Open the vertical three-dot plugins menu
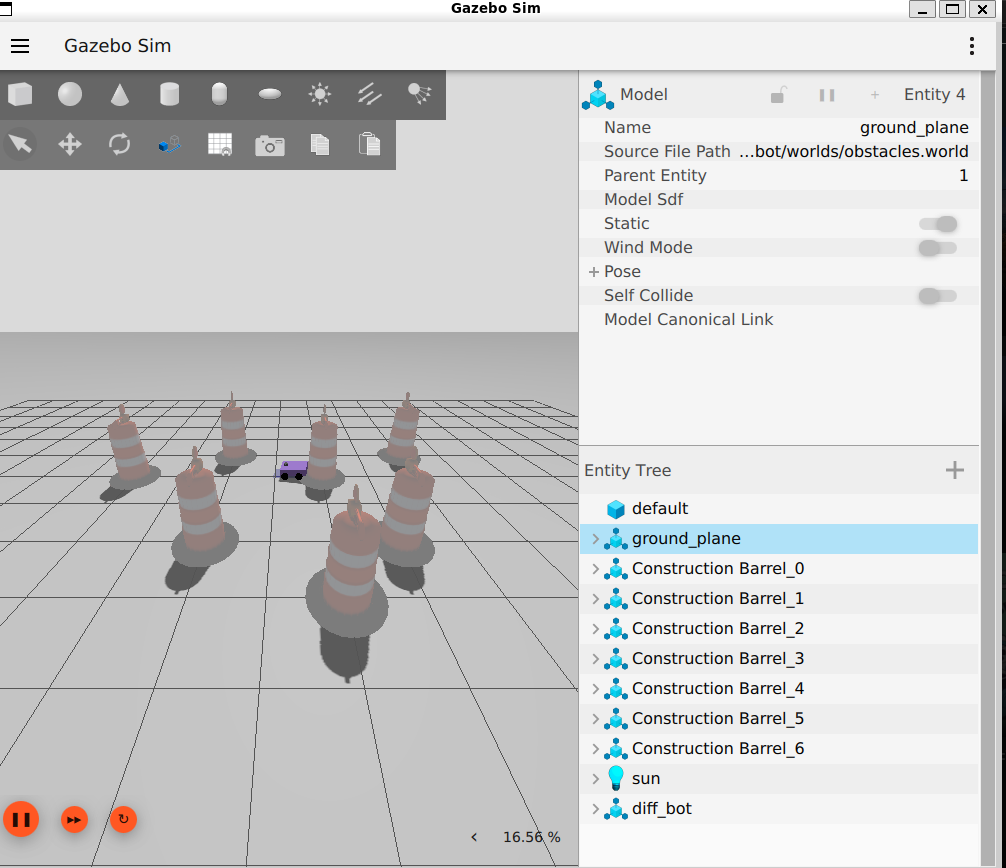The height and width of the screenshot is (868, 1006). point(972,46)
